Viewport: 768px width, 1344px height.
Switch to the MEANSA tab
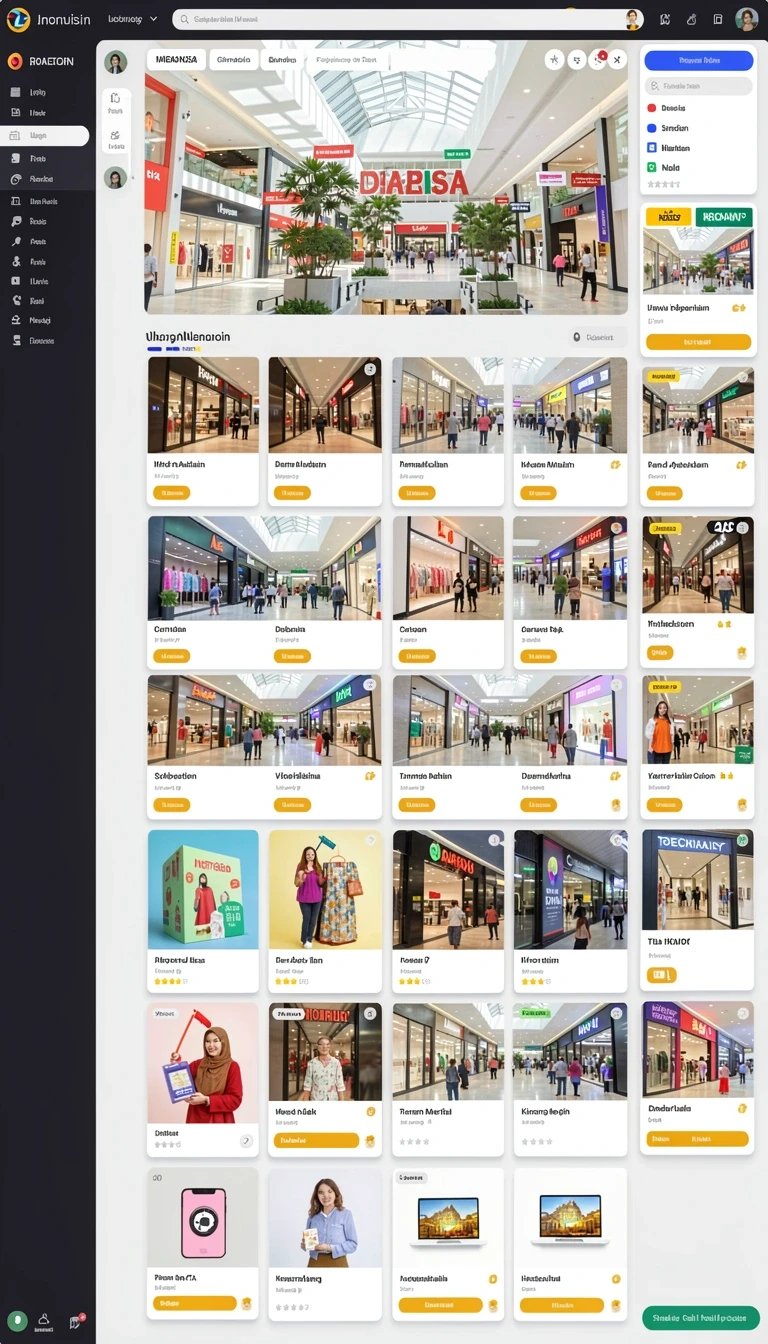[176, 59]
